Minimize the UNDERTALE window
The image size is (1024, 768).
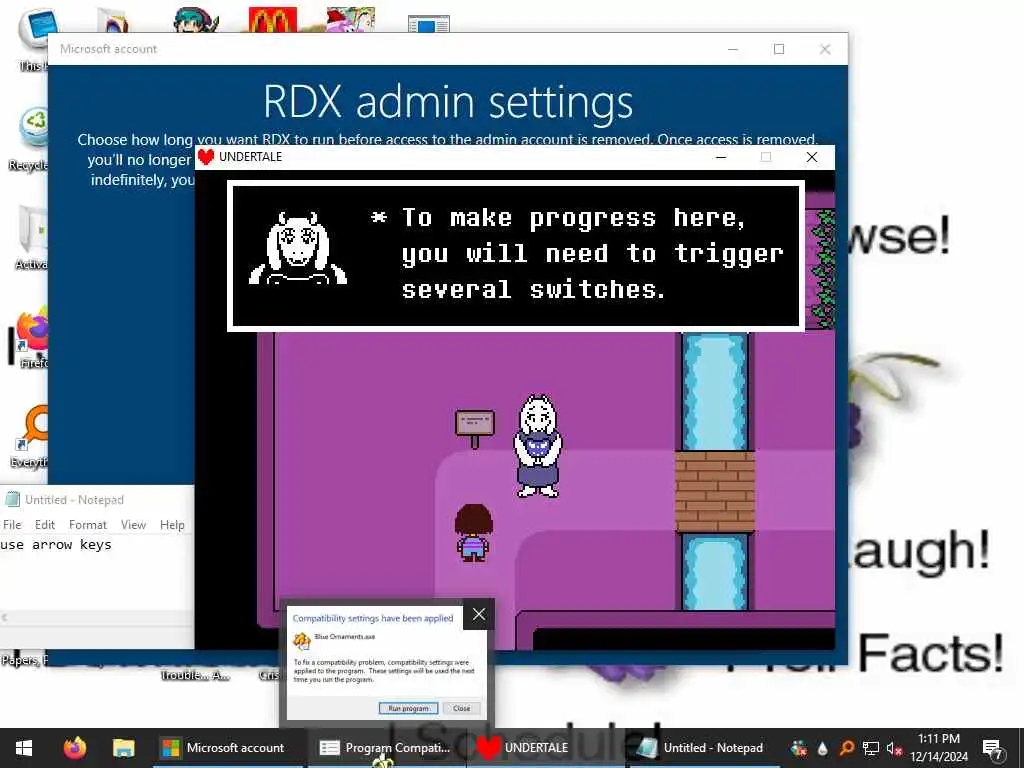(721, 157)
